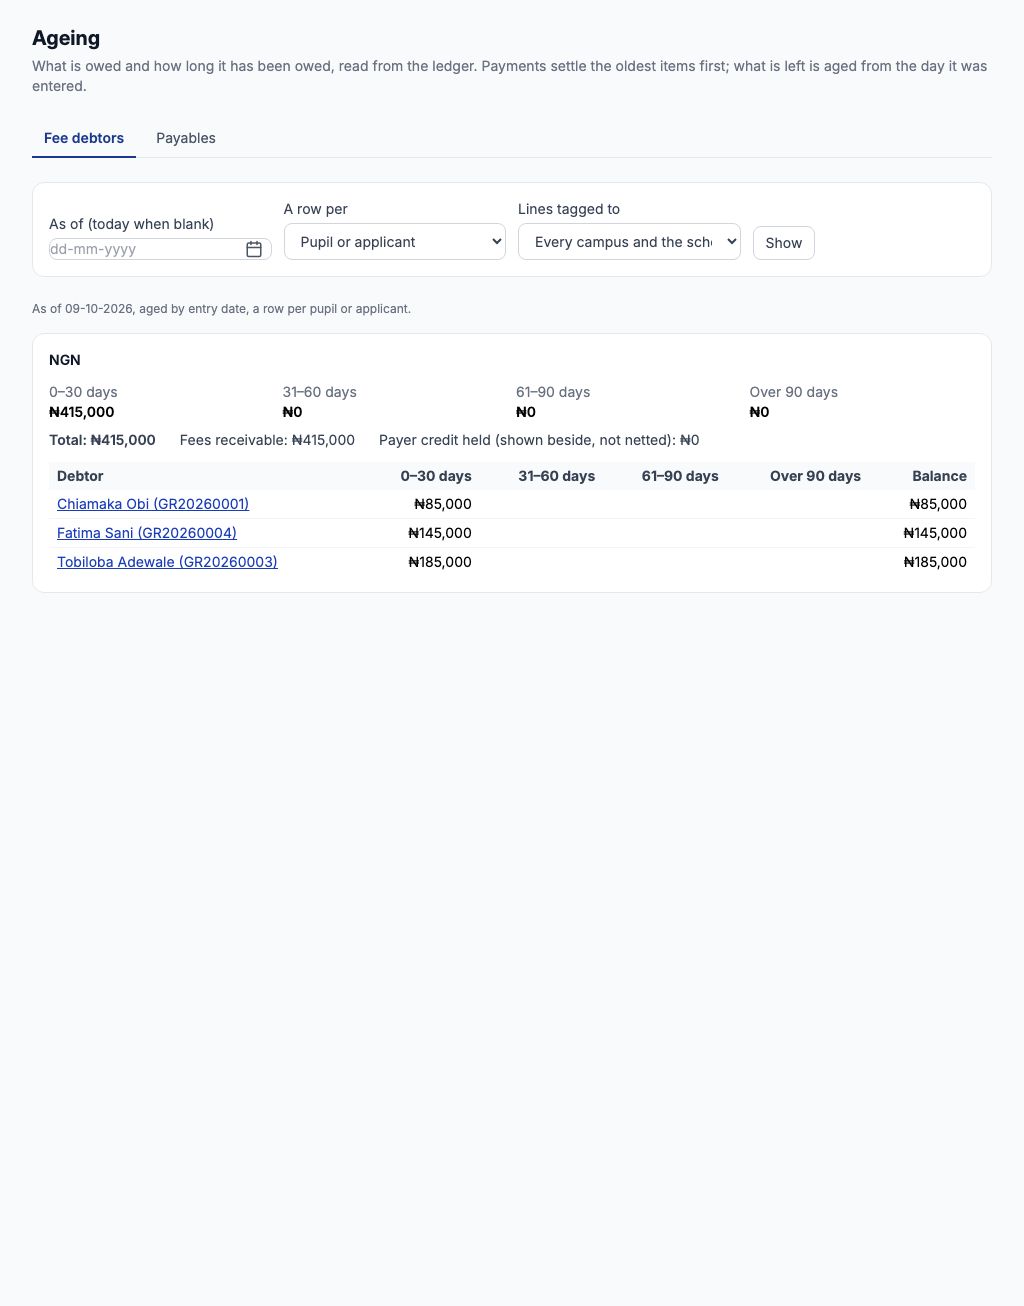Click the Balance column header
1024x1306 pixels.
click(x=939, y=476)
